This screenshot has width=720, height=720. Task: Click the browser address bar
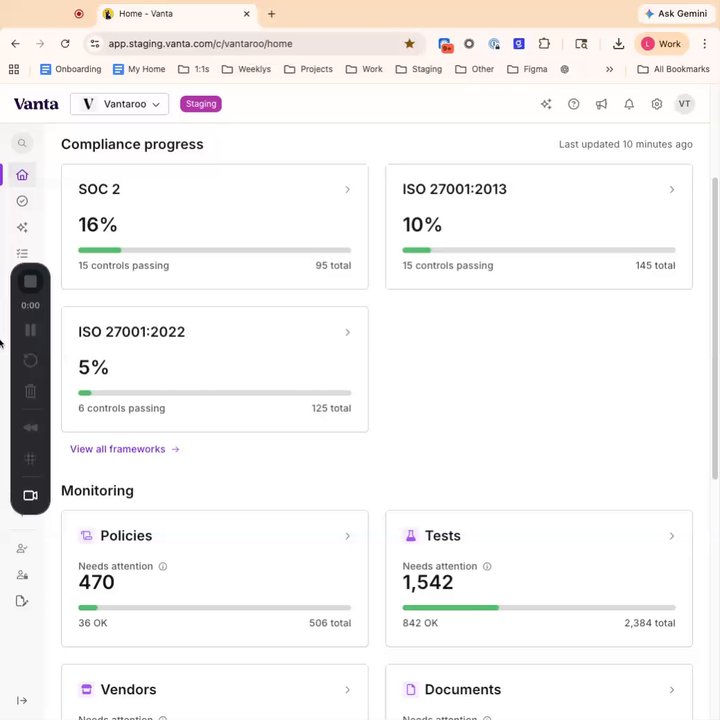pyautogui.click(x=250, y=44)
